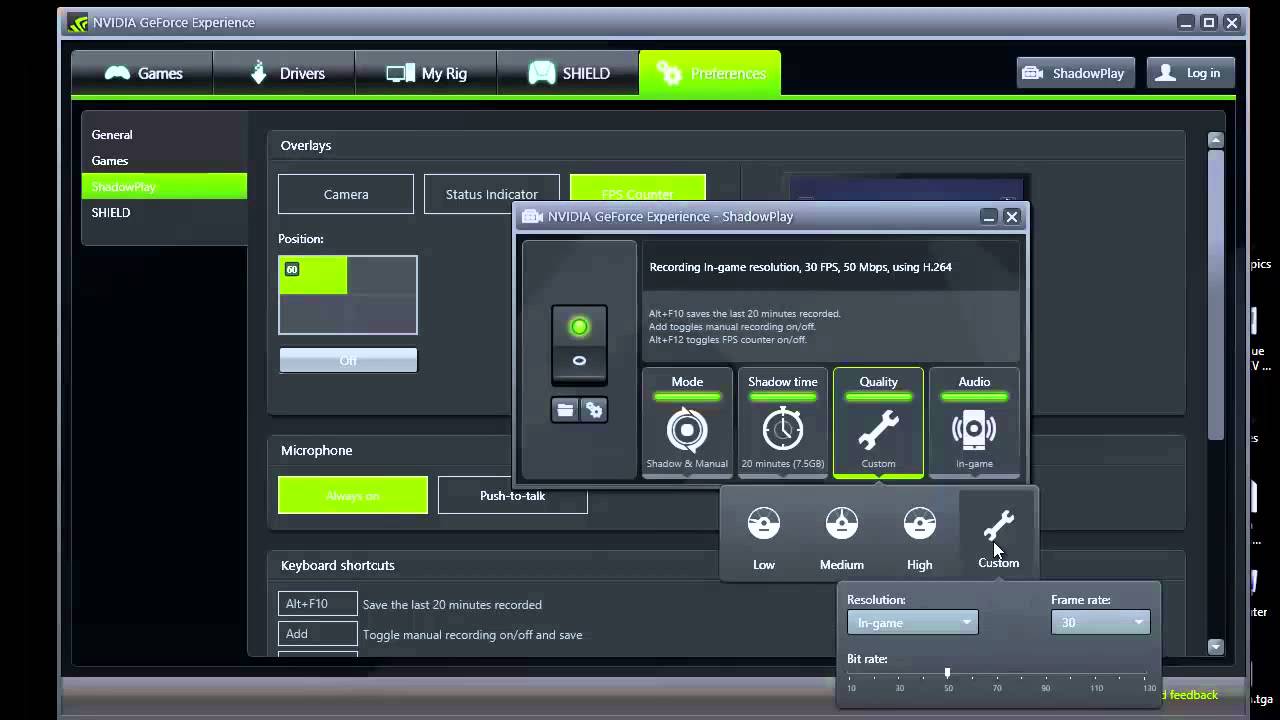This screenshot has width=1280, height=720.
Task: Open the Frame rate dropdown
Action: click(1100, 622)
